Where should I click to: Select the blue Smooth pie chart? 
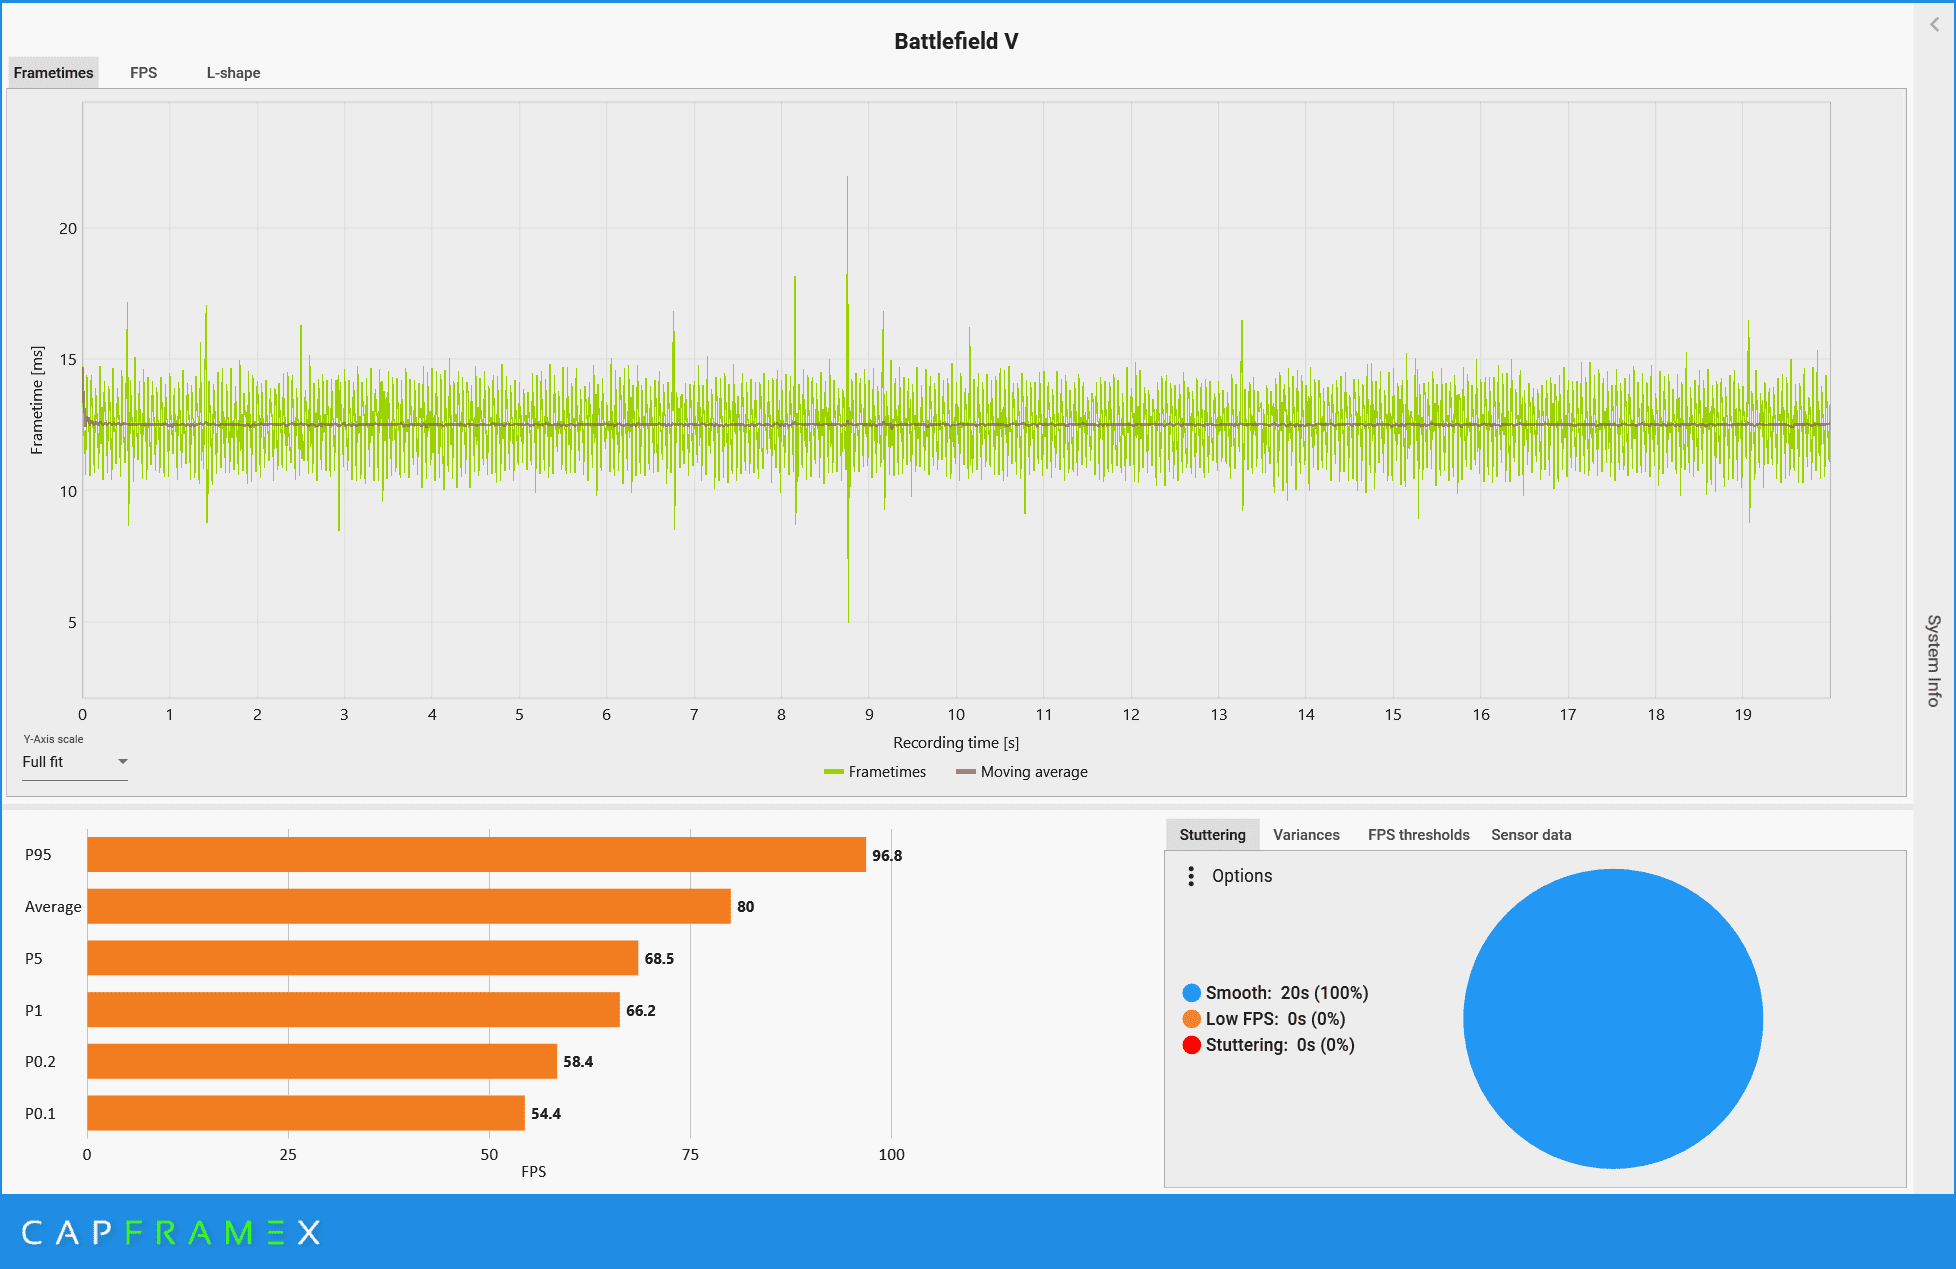click(x=1612, y=1019)
